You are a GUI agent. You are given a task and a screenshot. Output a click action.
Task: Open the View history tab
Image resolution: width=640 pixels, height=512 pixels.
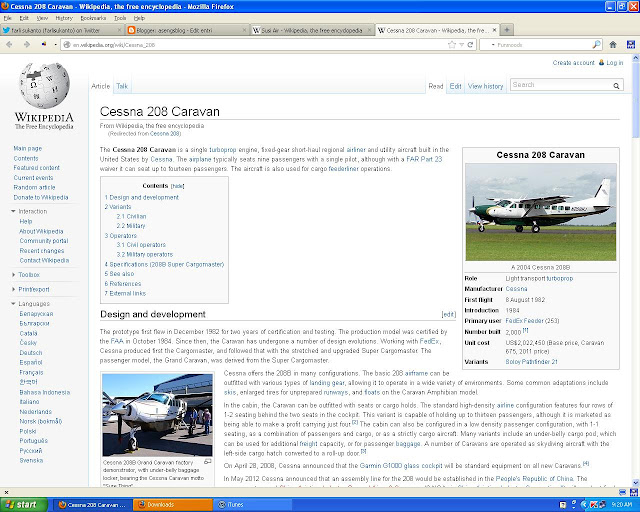click(x=485, y=86)
